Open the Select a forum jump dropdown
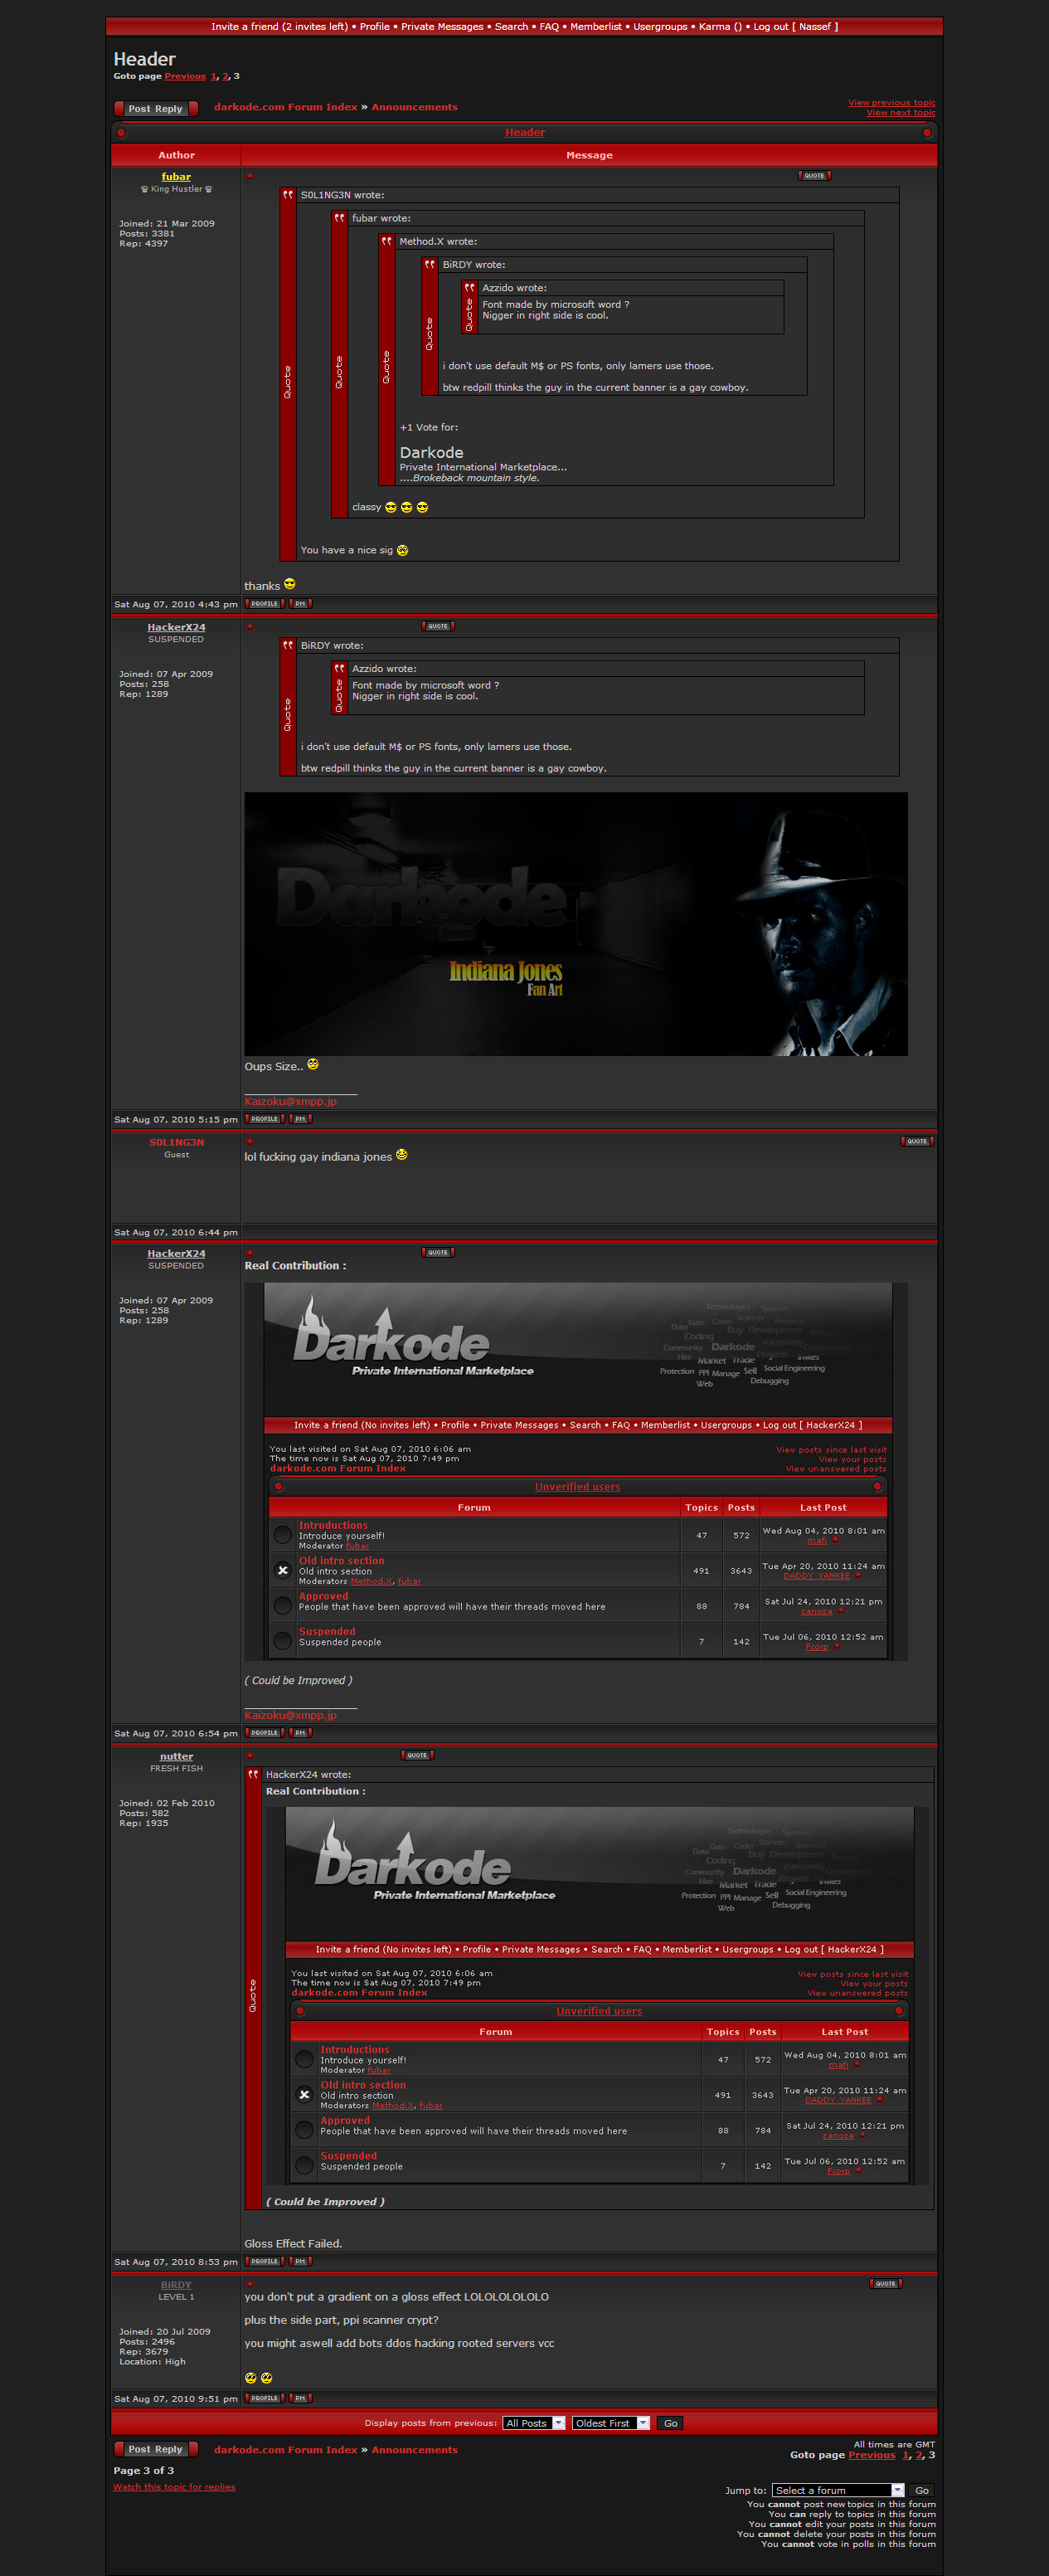 [x=838, y=2490]
